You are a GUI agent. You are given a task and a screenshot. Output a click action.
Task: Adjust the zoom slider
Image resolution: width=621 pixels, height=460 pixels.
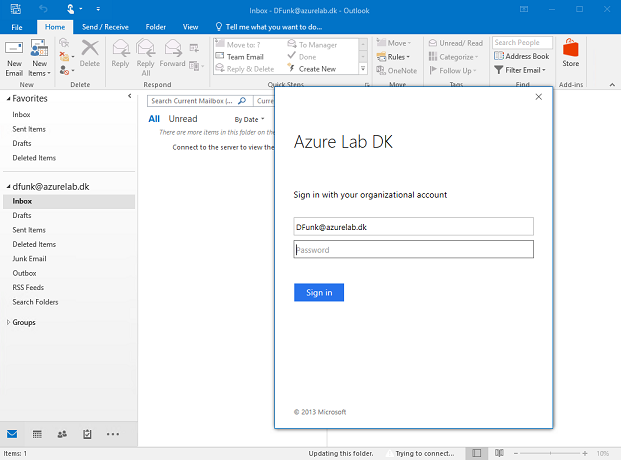tap(550, 453)
